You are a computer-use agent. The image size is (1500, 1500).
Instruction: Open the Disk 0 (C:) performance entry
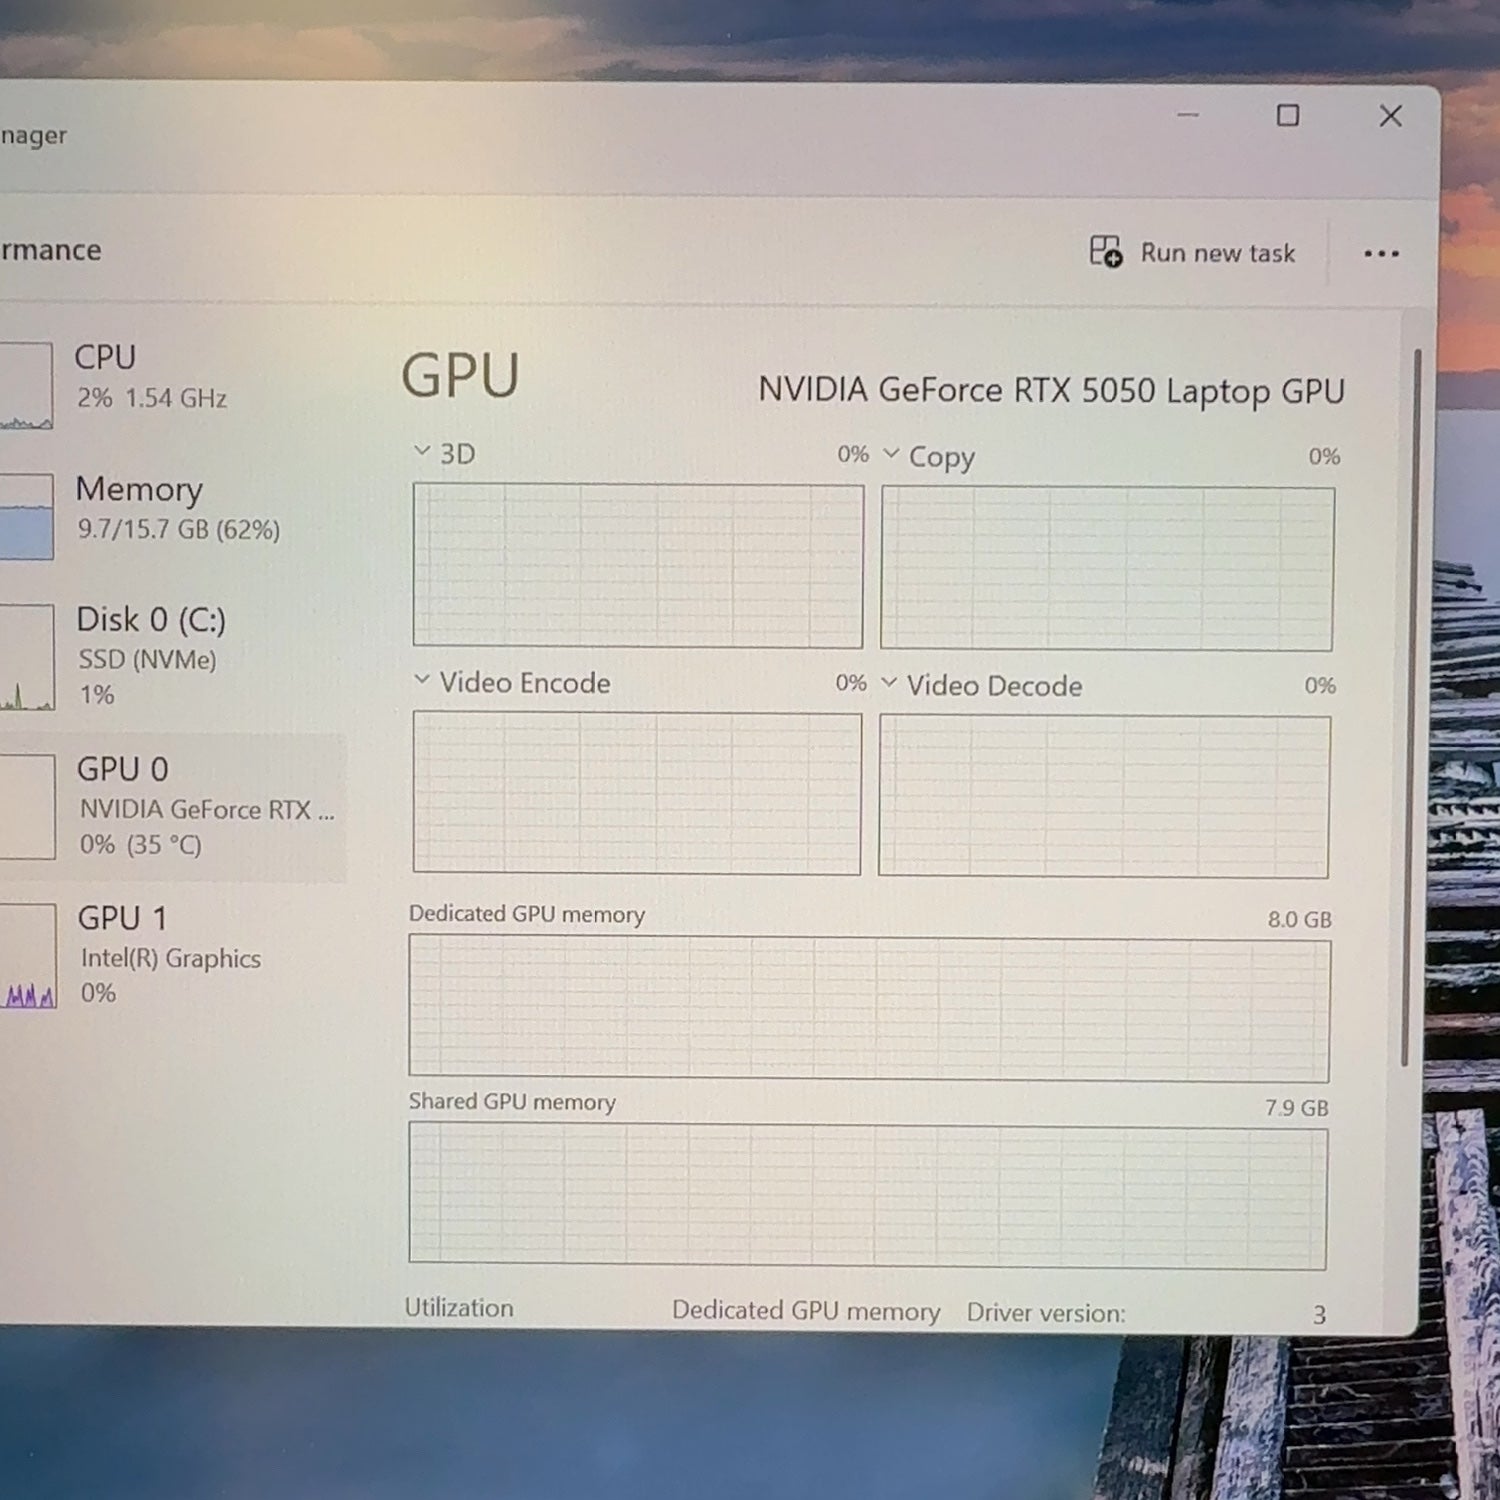(175, 655)
